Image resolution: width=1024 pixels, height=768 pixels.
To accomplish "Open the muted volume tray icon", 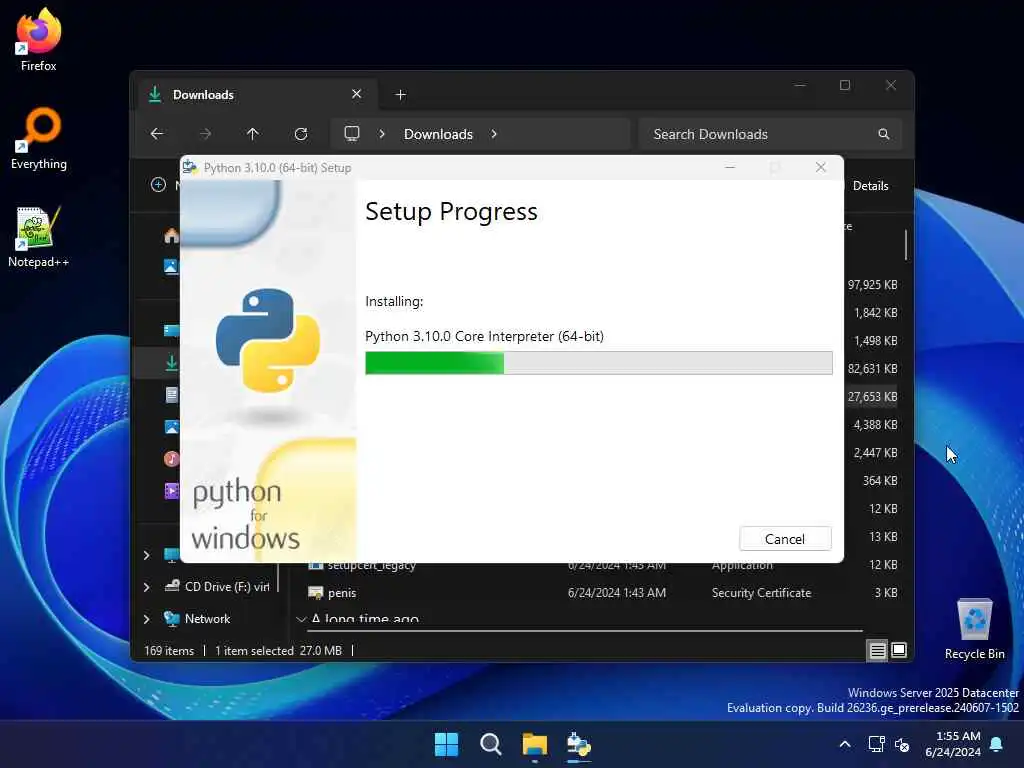I will click(902, 744).
